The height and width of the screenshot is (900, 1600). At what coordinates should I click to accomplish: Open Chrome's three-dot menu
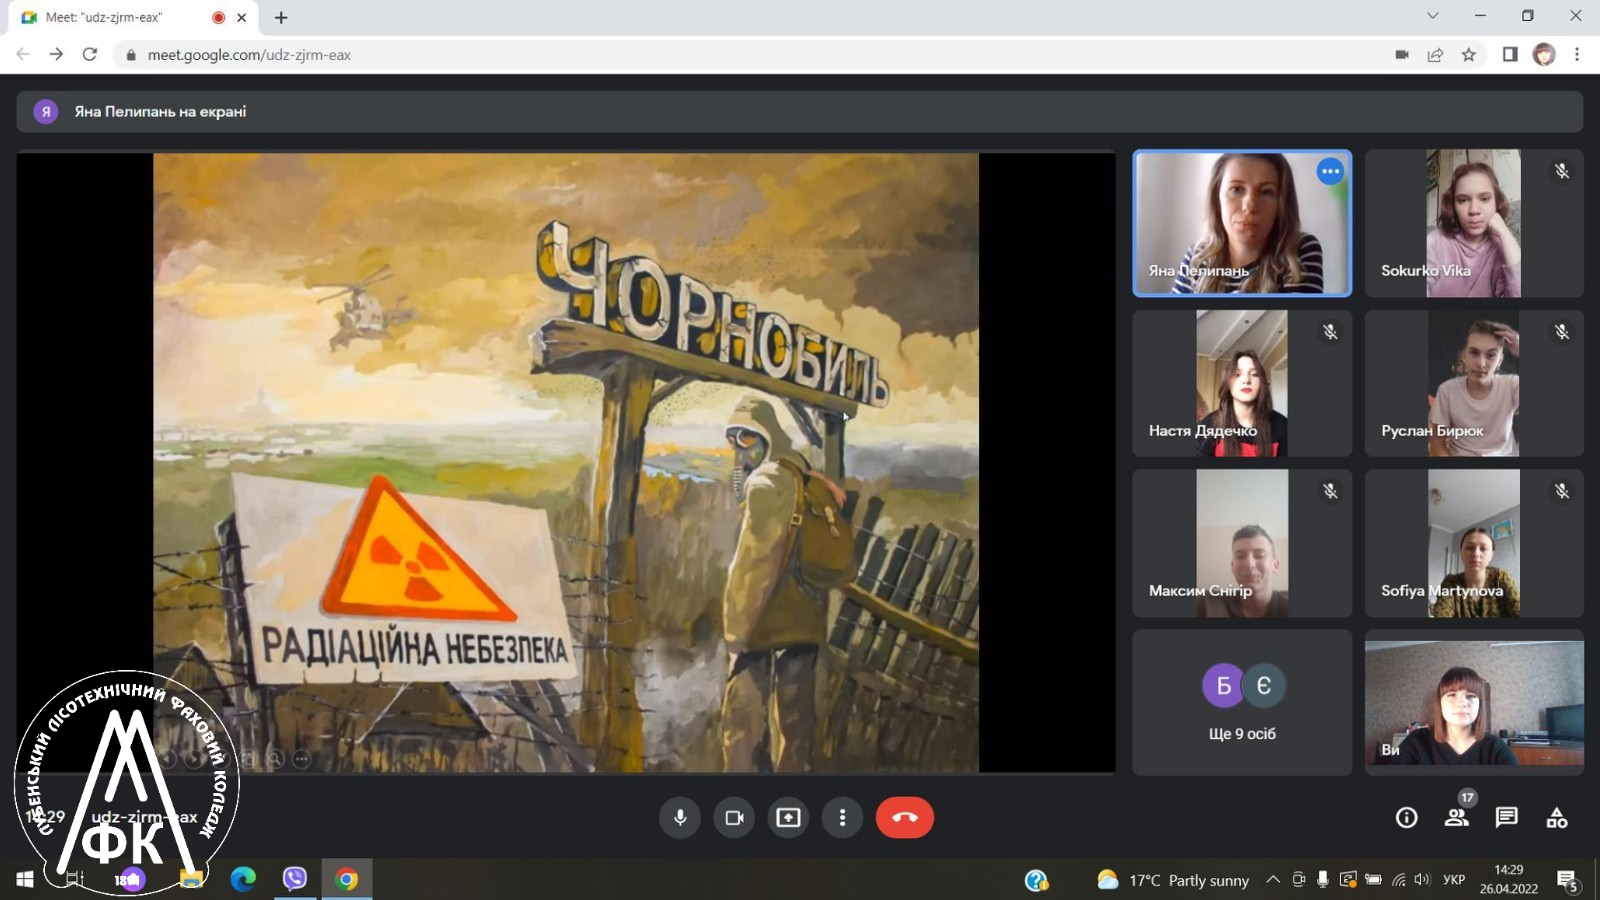pos(1577,55)
